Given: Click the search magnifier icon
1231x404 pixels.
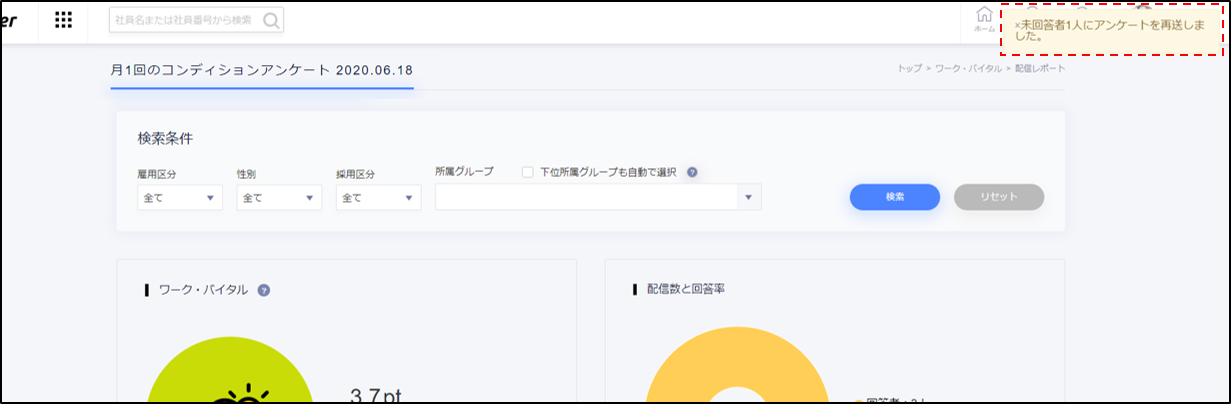Looking at the screenshot, I should coord(271,20).
